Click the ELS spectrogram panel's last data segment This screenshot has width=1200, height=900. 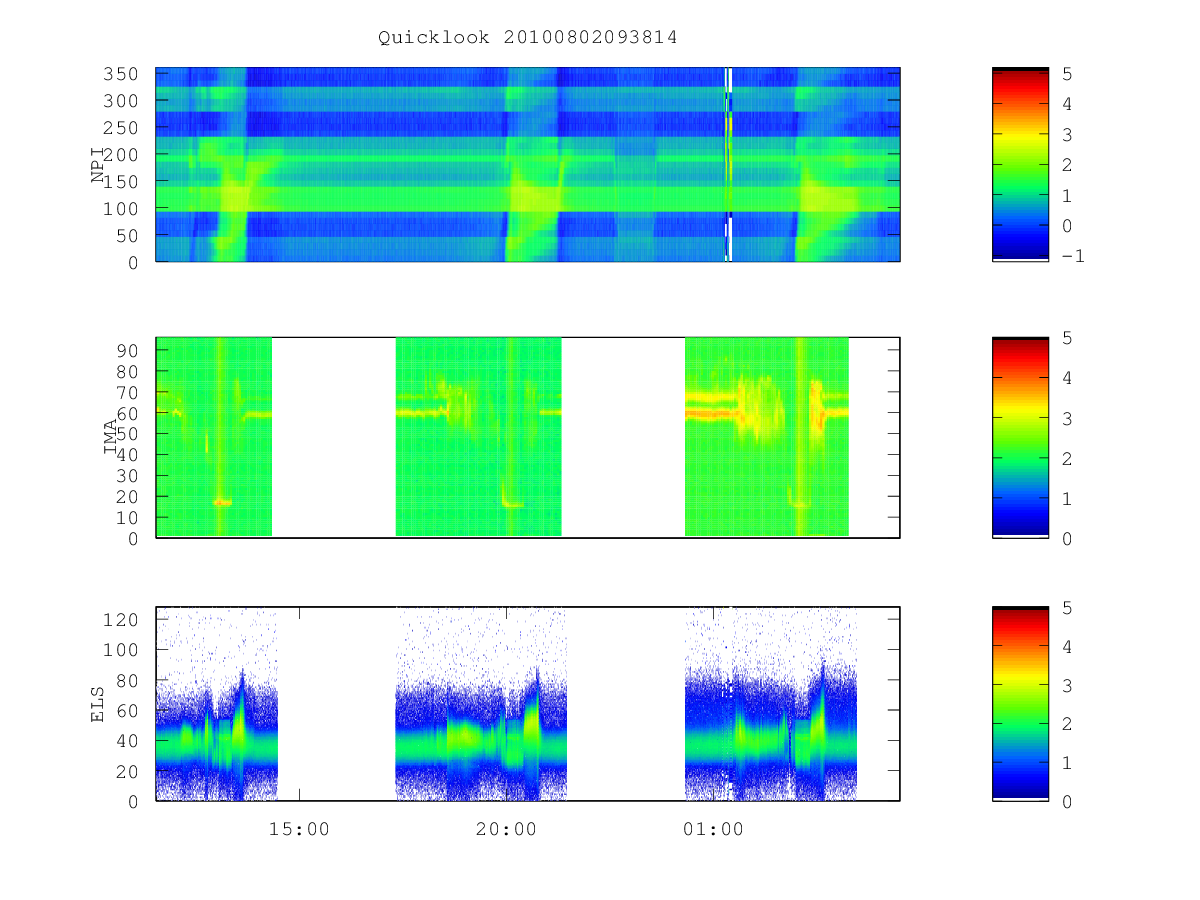pos(771,703)
